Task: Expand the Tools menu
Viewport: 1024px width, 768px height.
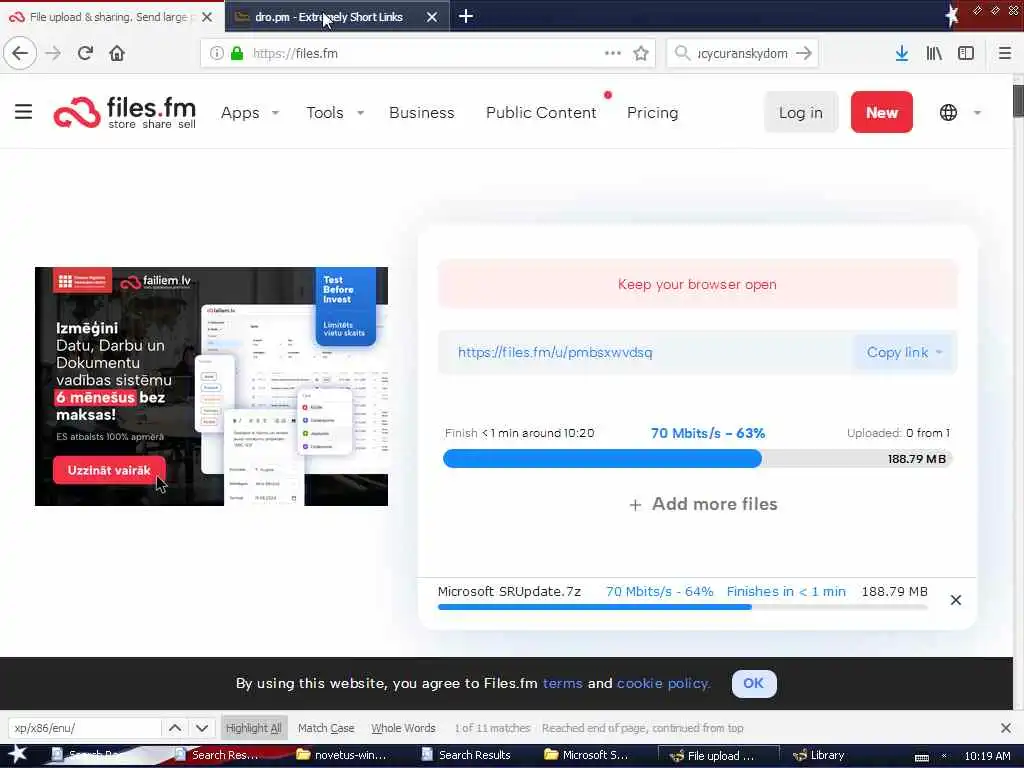Action: [335, 112]
